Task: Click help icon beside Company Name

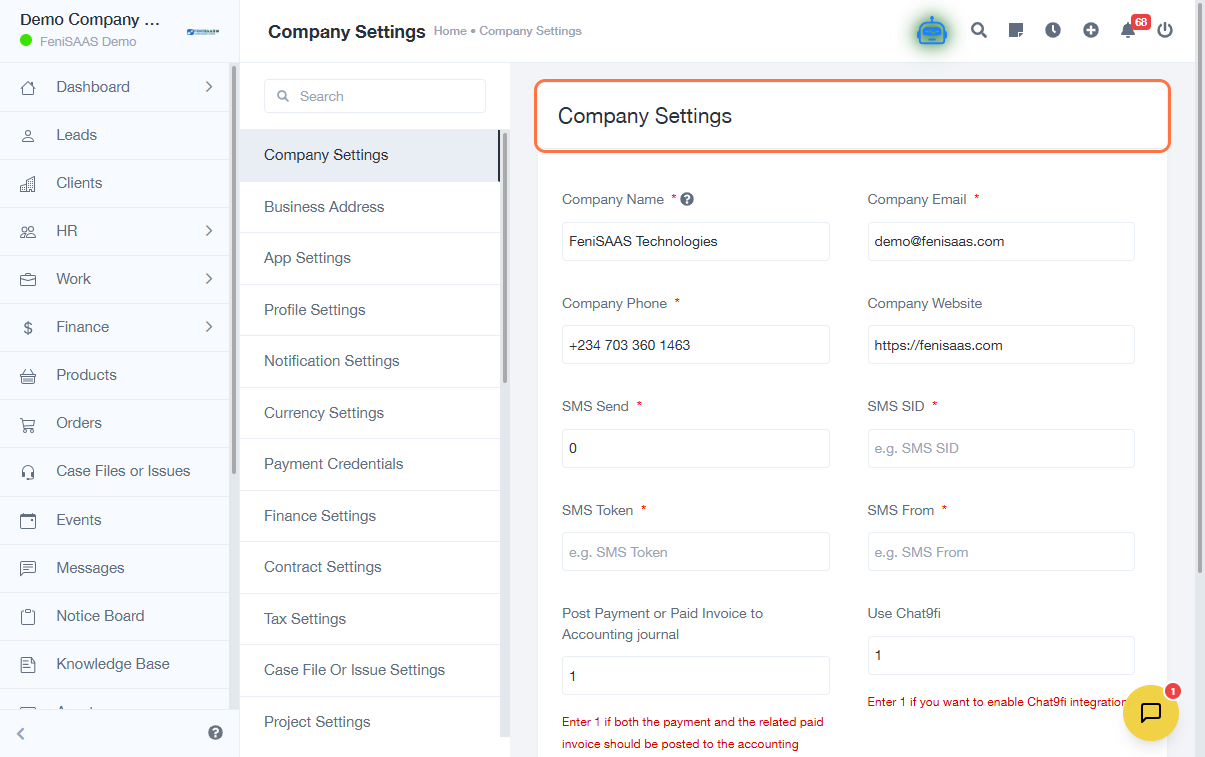Action: pos(687,199)
